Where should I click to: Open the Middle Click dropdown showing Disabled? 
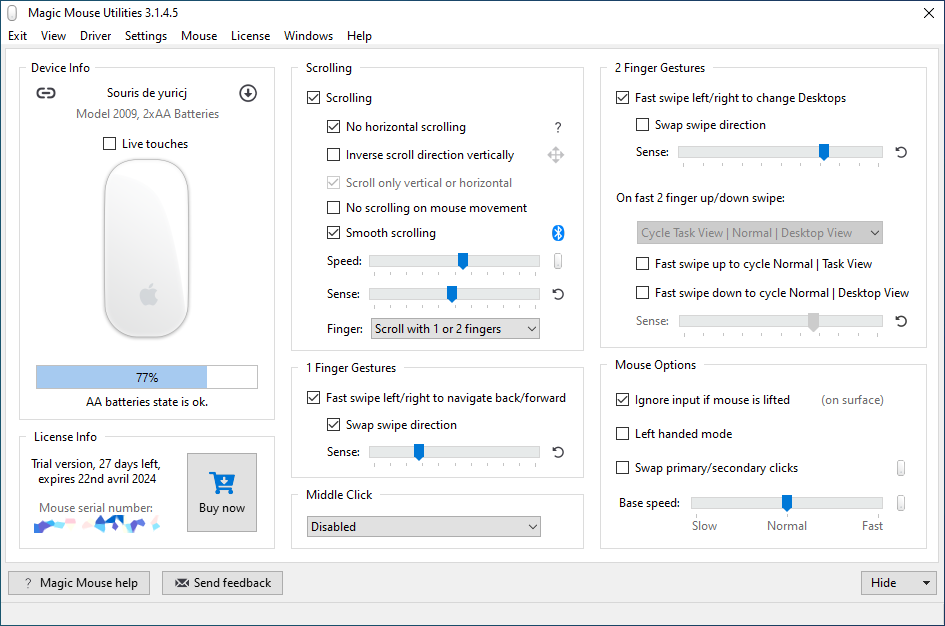click(x=424, y=527)
